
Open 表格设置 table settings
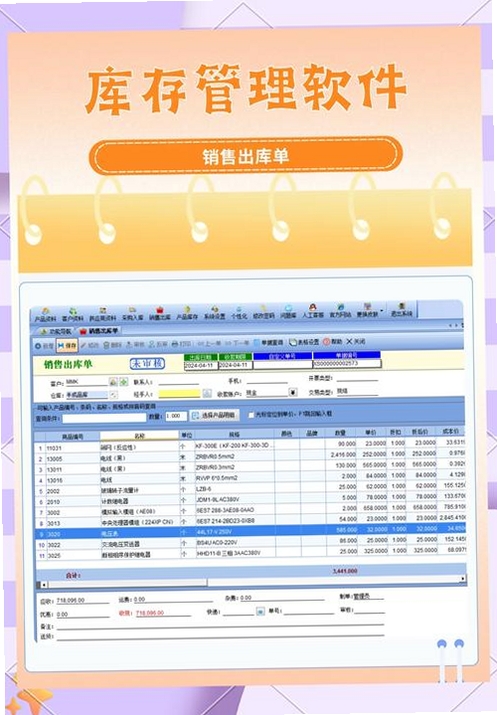pos(305,342)
